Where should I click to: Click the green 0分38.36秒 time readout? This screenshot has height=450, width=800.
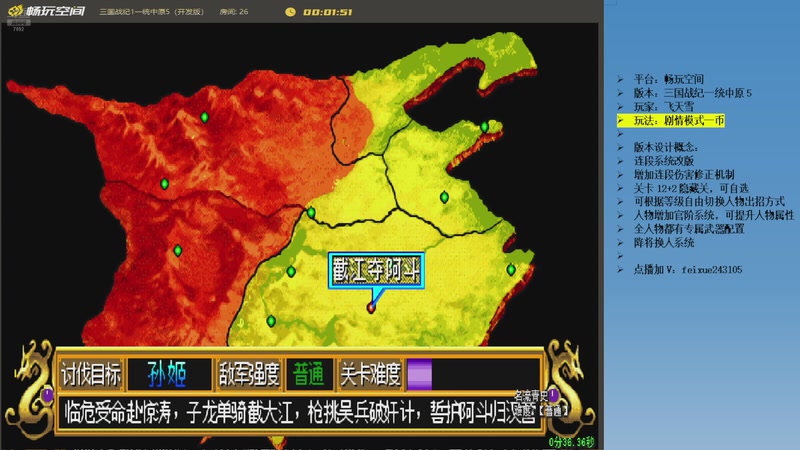(571, 442)
